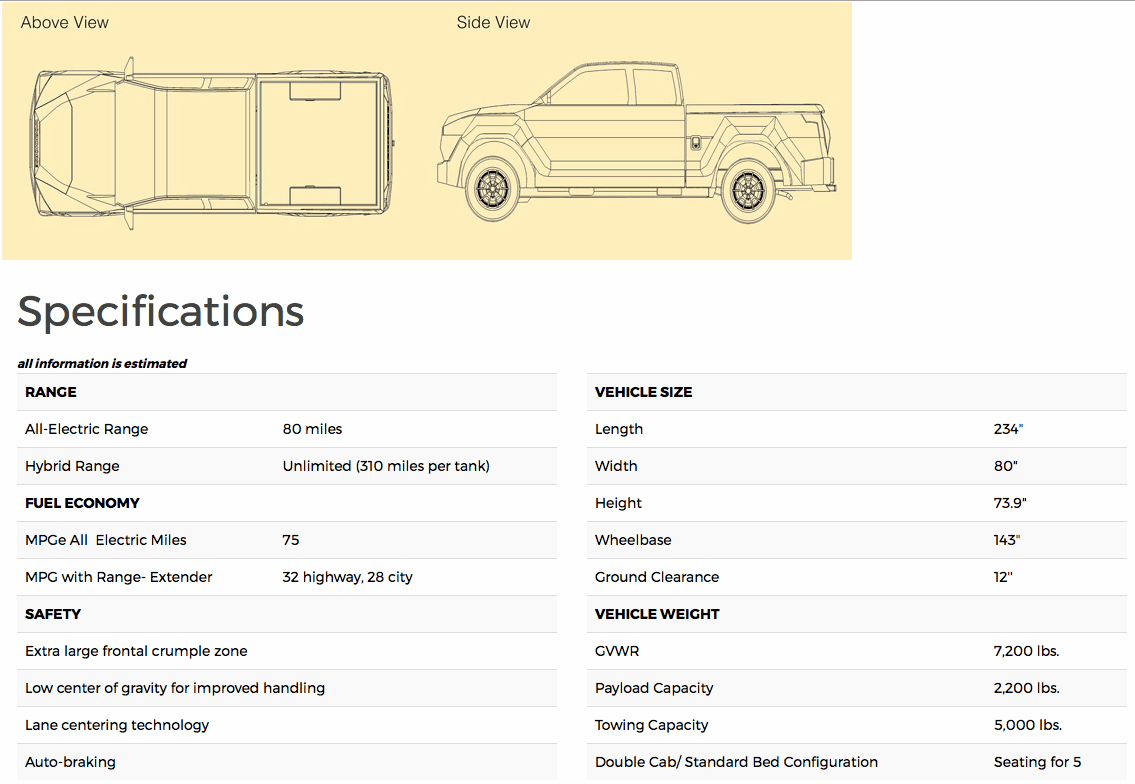Click 'Lane centering technology' row
Screen dimensions: 1135x784
(x=287, y=725)
